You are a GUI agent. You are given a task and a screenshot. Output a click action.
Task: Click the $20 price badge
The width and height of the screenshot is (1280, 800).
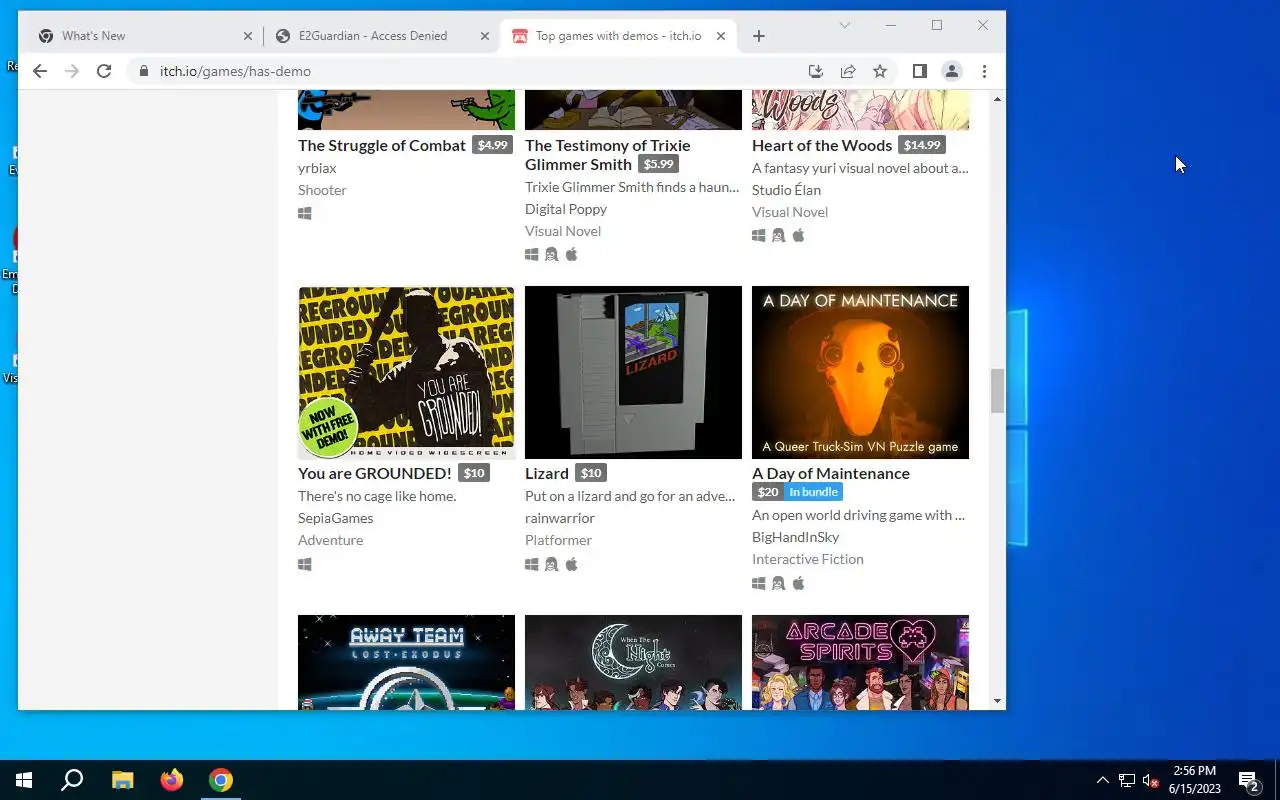[767, 492]
